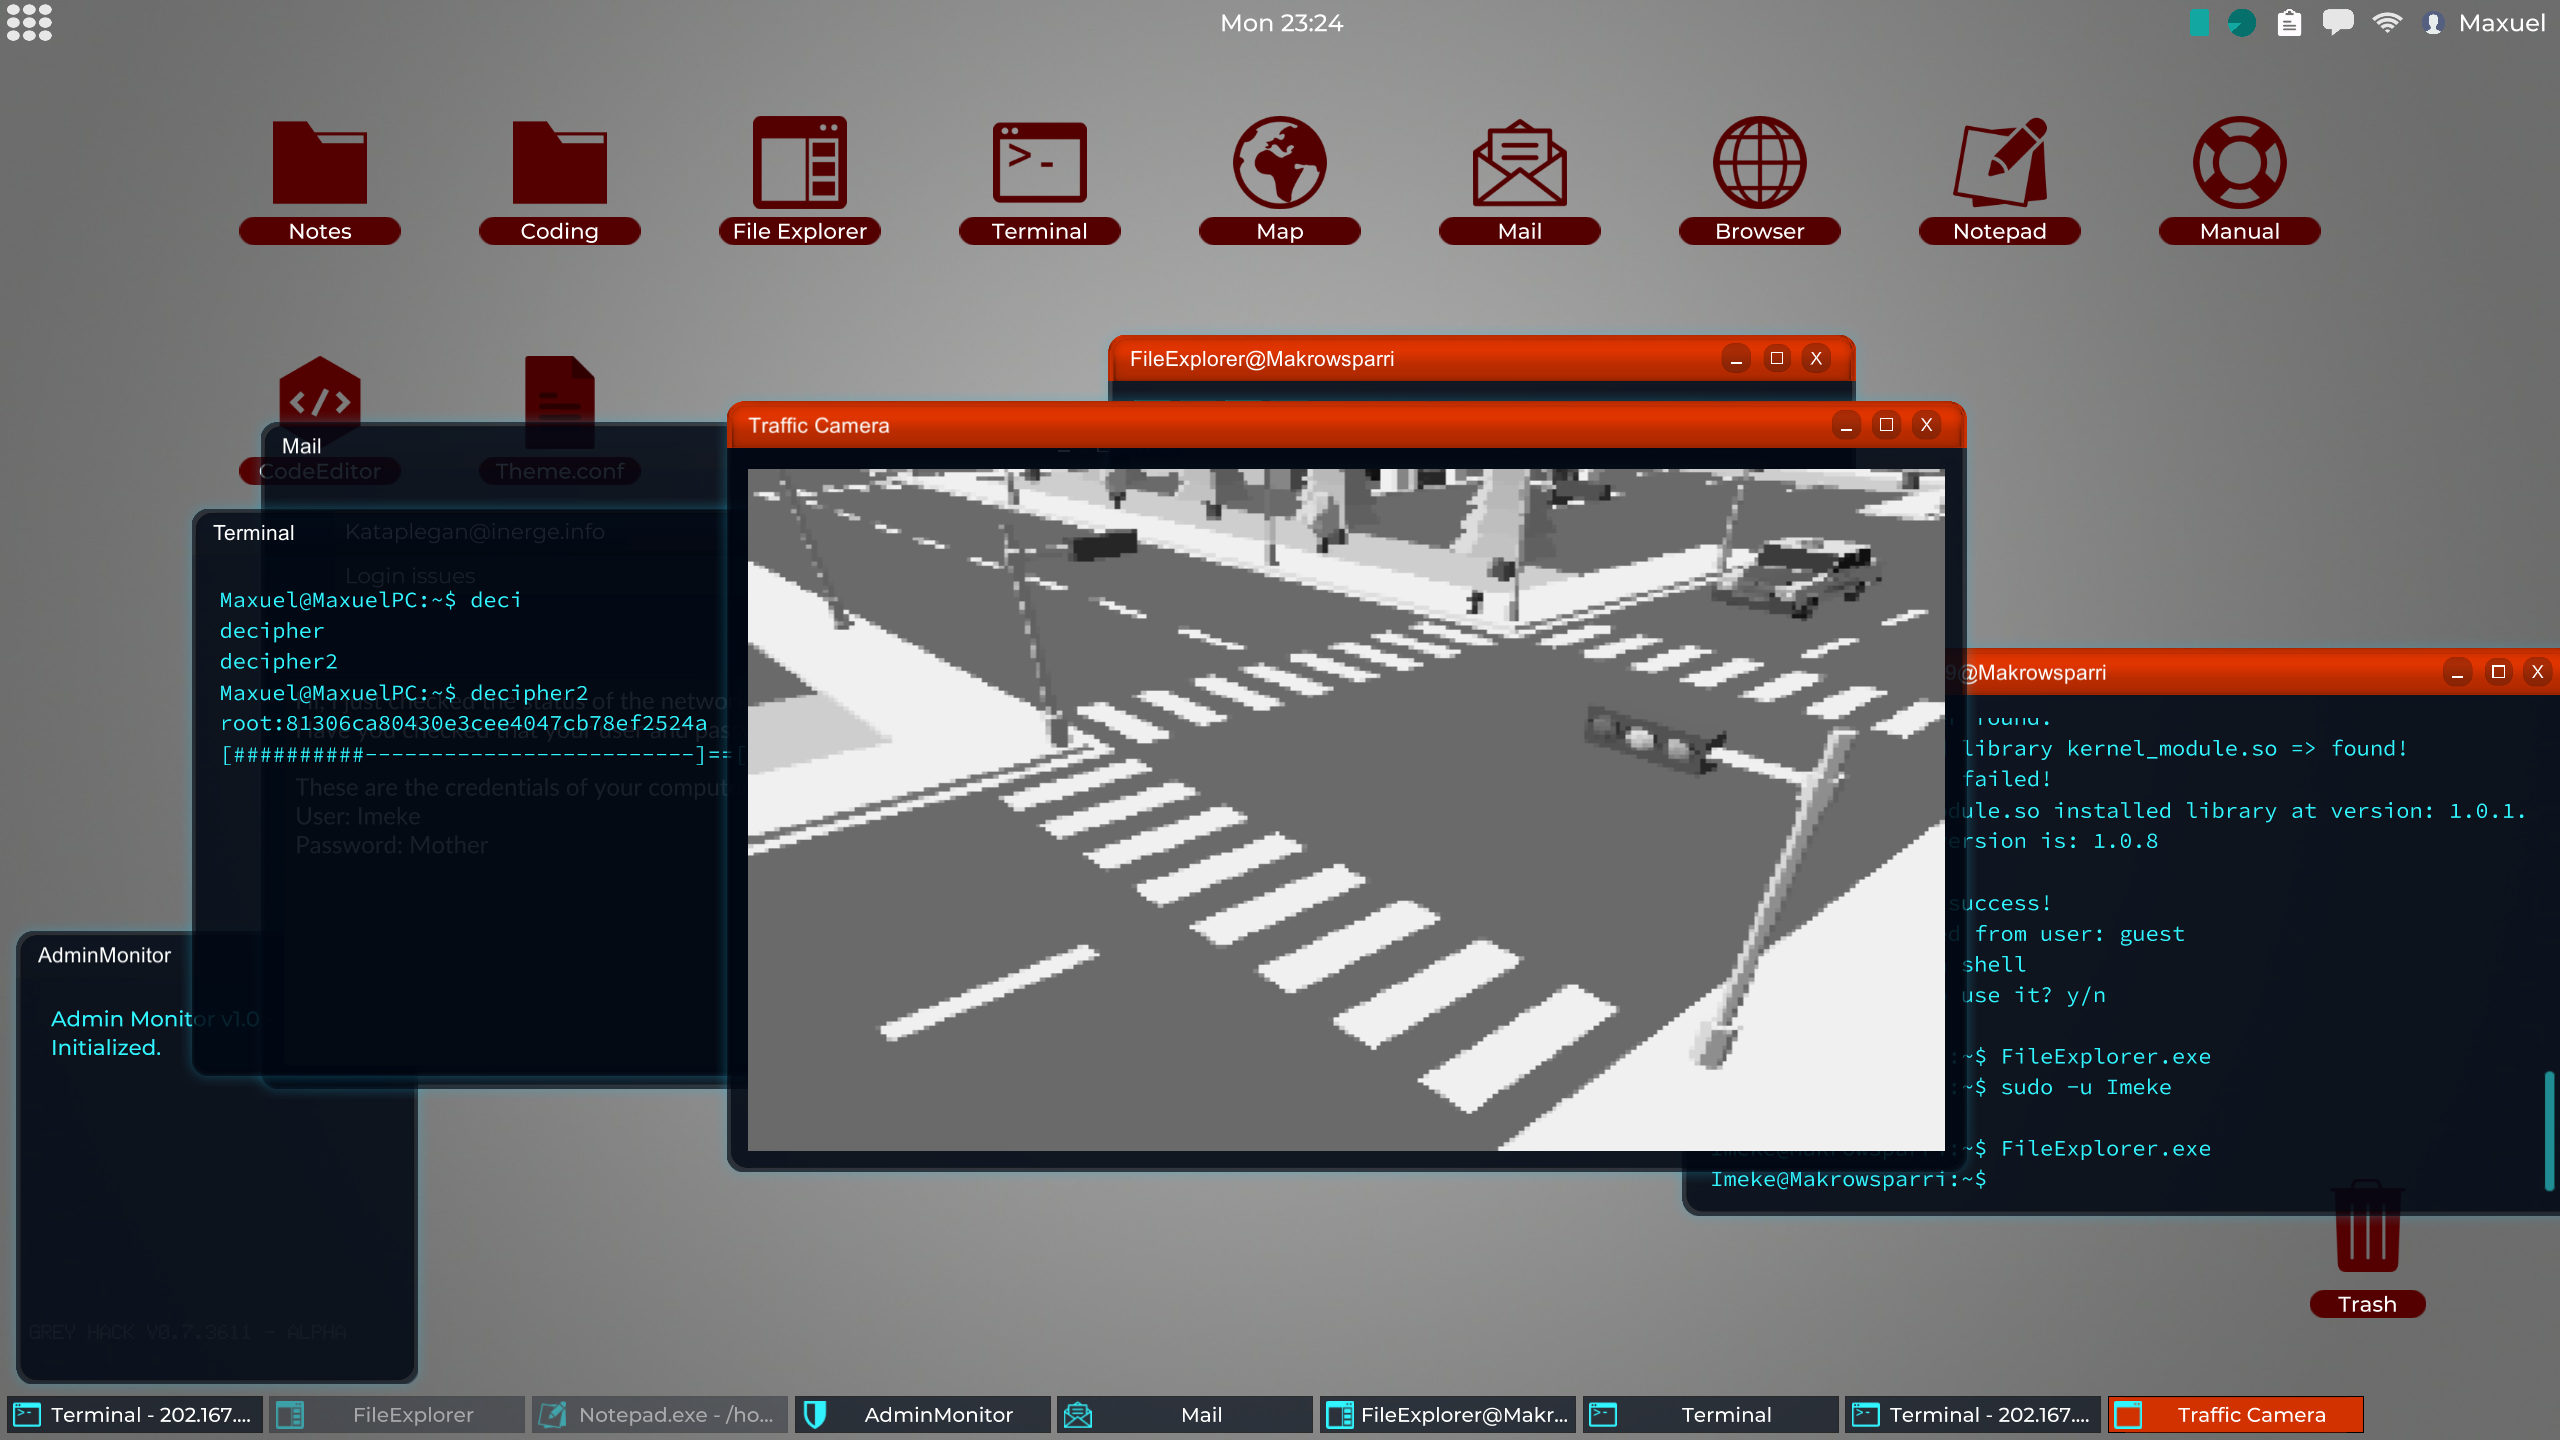Open the Mail envelope desktop icon
The height and width of the screenshot is (1440, 2560).
point(1519,165)
